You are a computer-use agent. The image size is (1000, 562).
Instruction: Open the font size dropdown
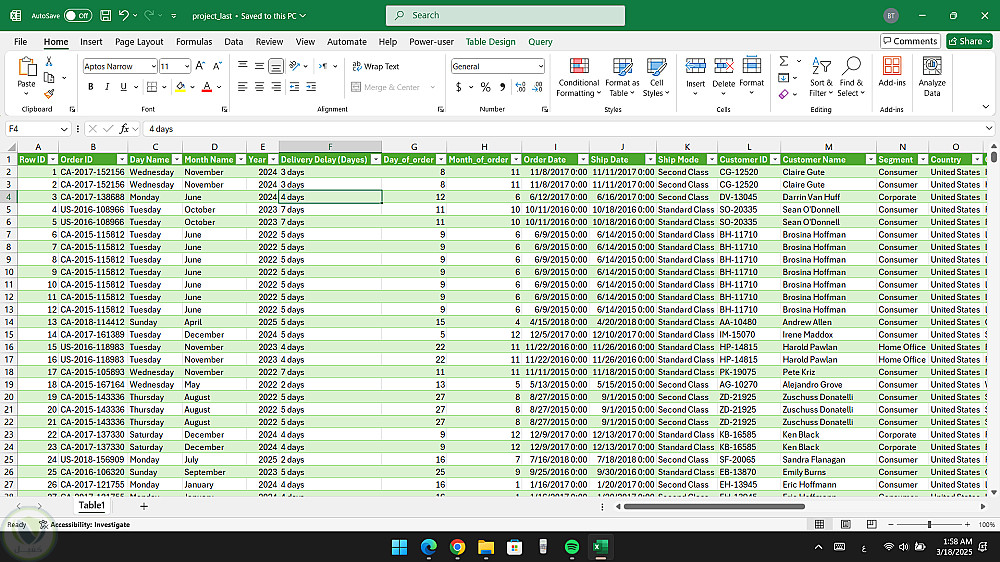pos(187,66)
